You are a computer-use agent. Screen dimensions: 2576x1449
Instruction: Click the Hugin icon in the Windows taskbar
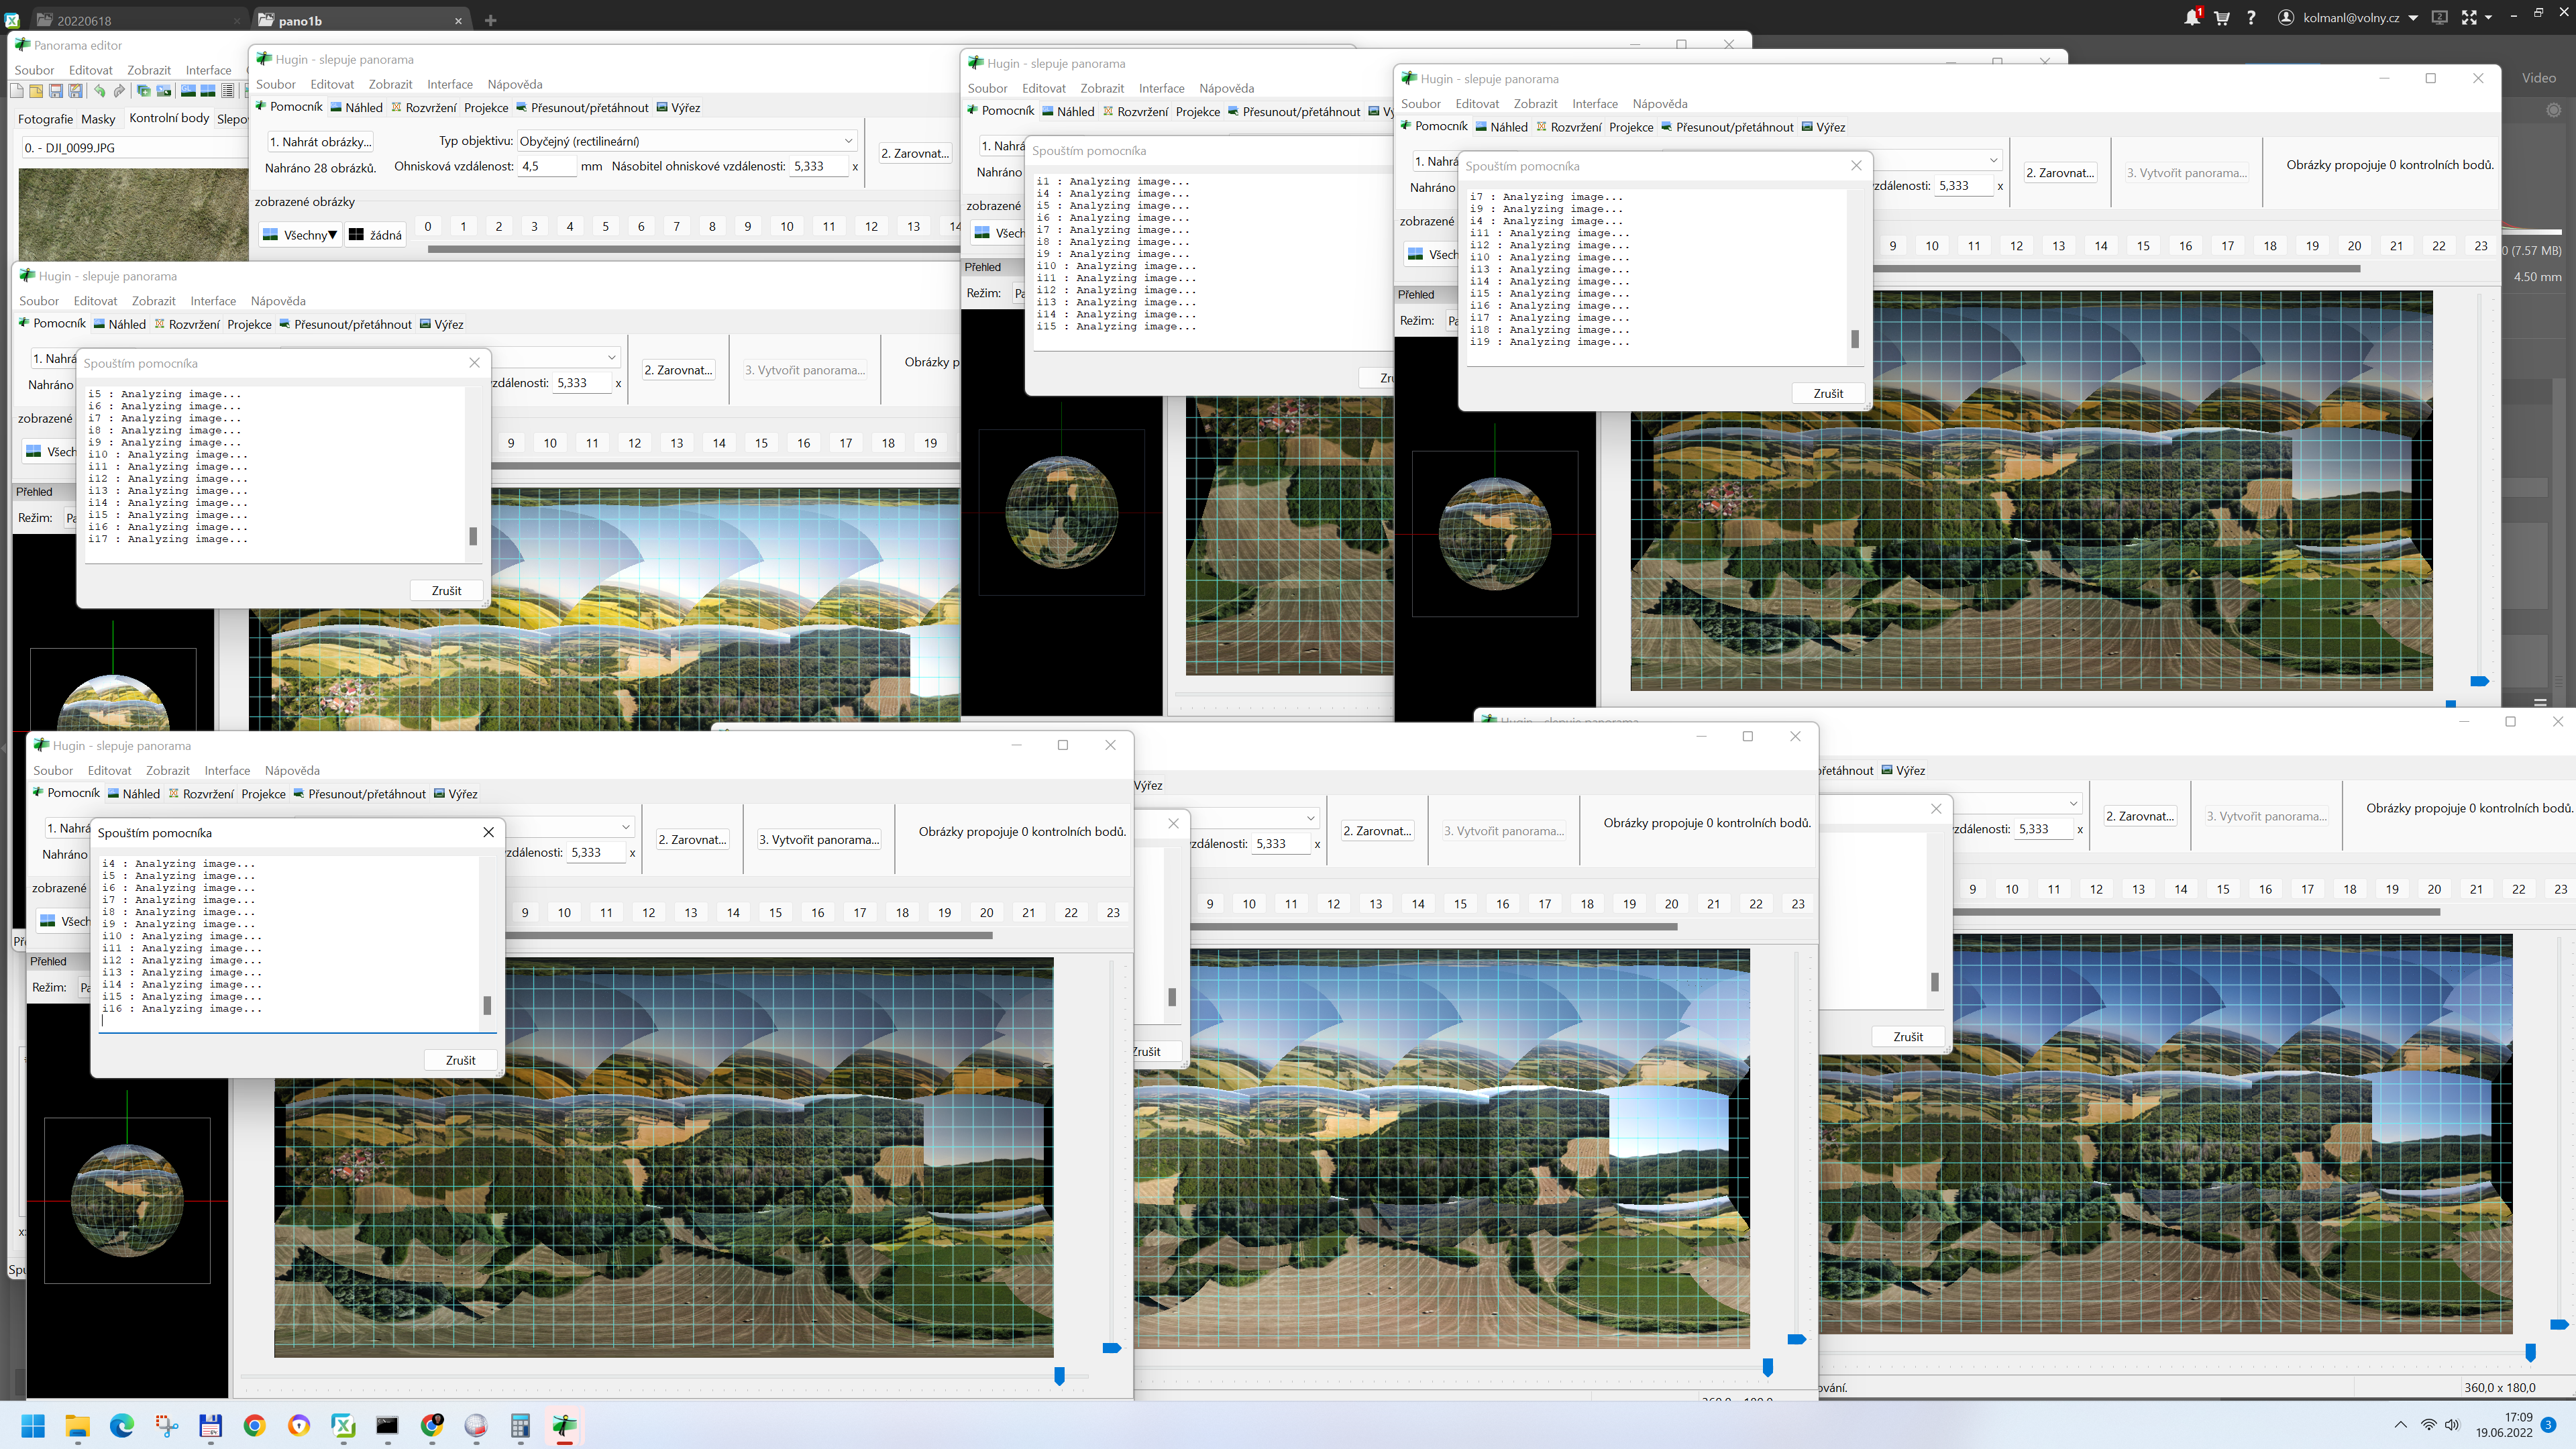coord(564,1425)
